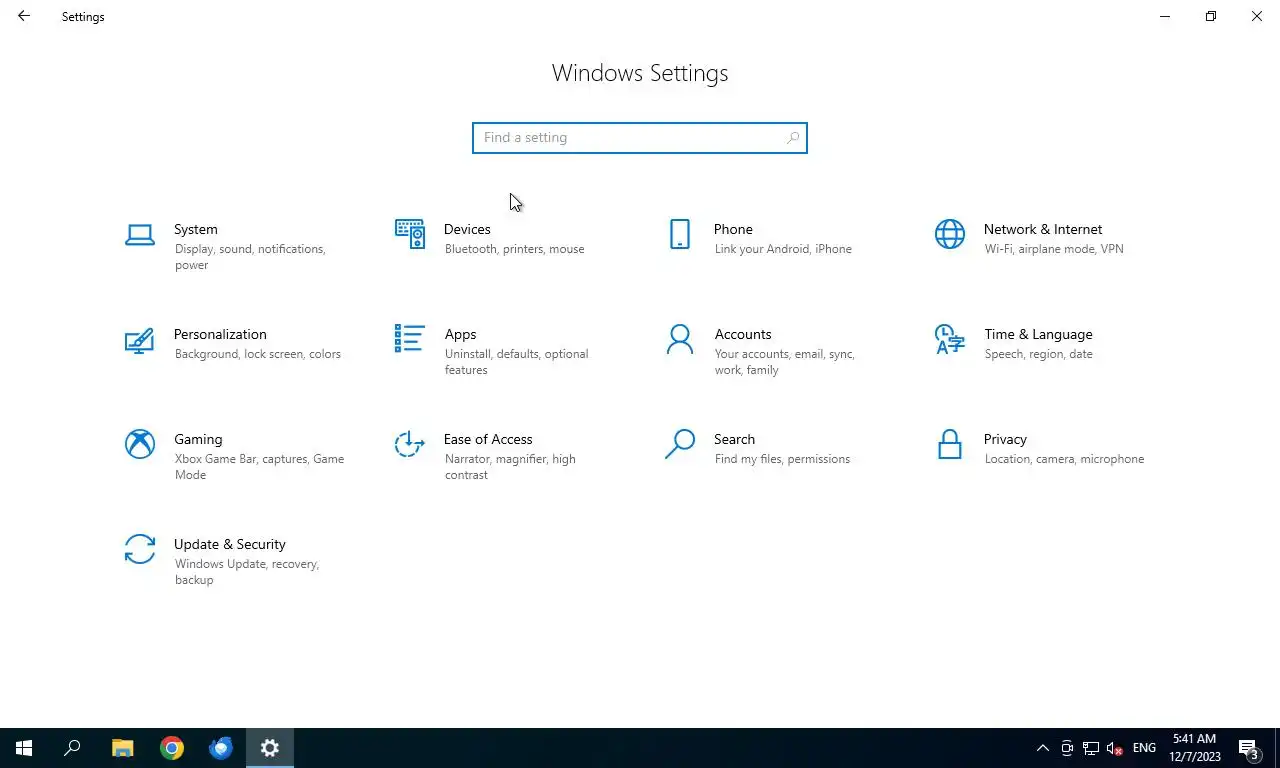The height and width of the screenshot is (768, 1280).
Task: Switch input language via ENG
Action: pyautogui.click(x=1144, y=748)
